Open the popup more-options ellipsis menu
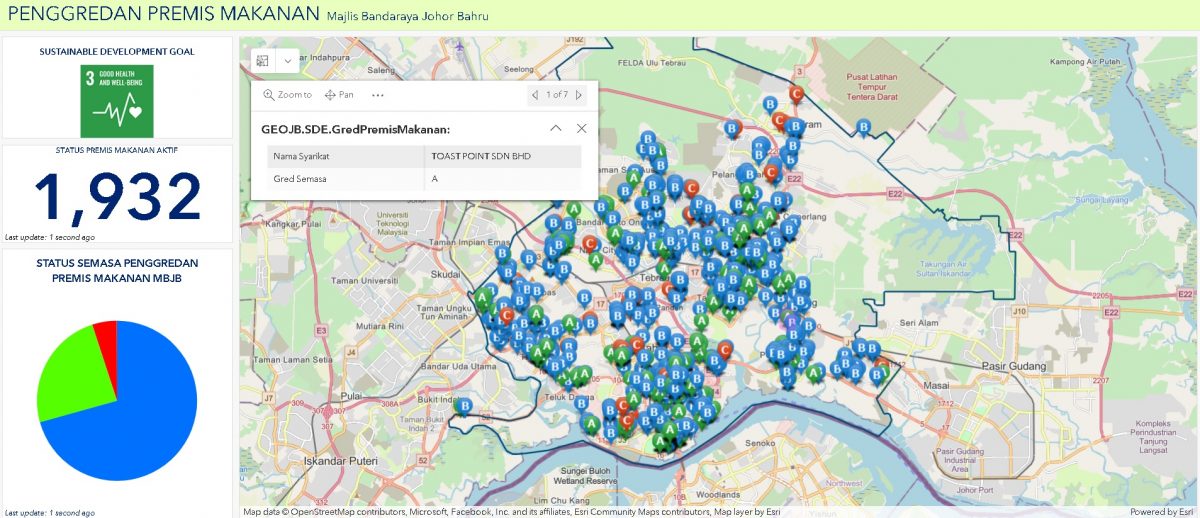The height and width of the screenshot is (518, 1200). (377, 95)
